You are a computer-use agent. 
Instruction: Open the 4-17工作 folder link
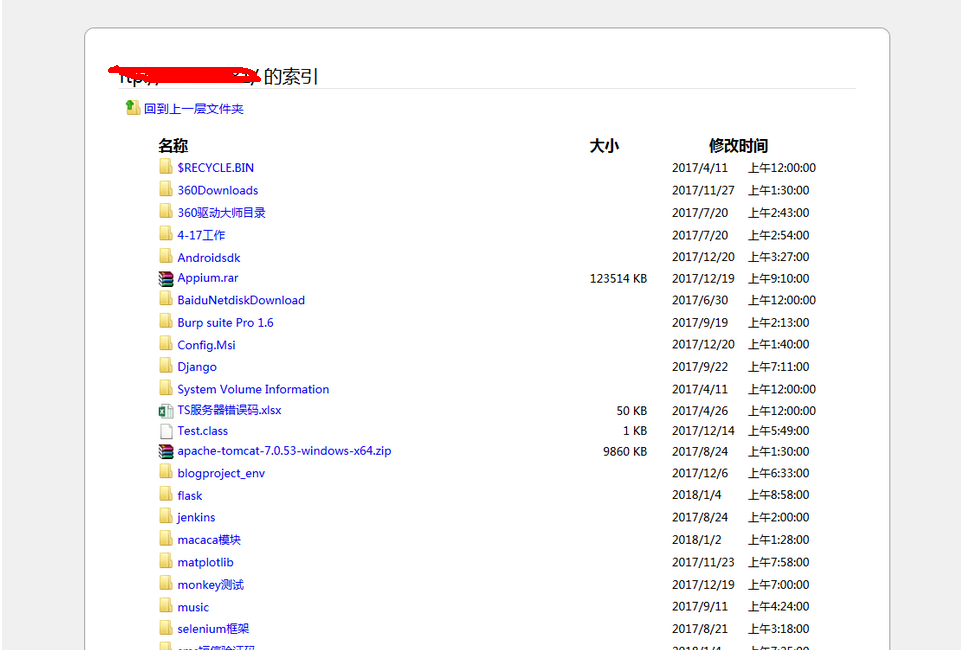pos(201,235)
